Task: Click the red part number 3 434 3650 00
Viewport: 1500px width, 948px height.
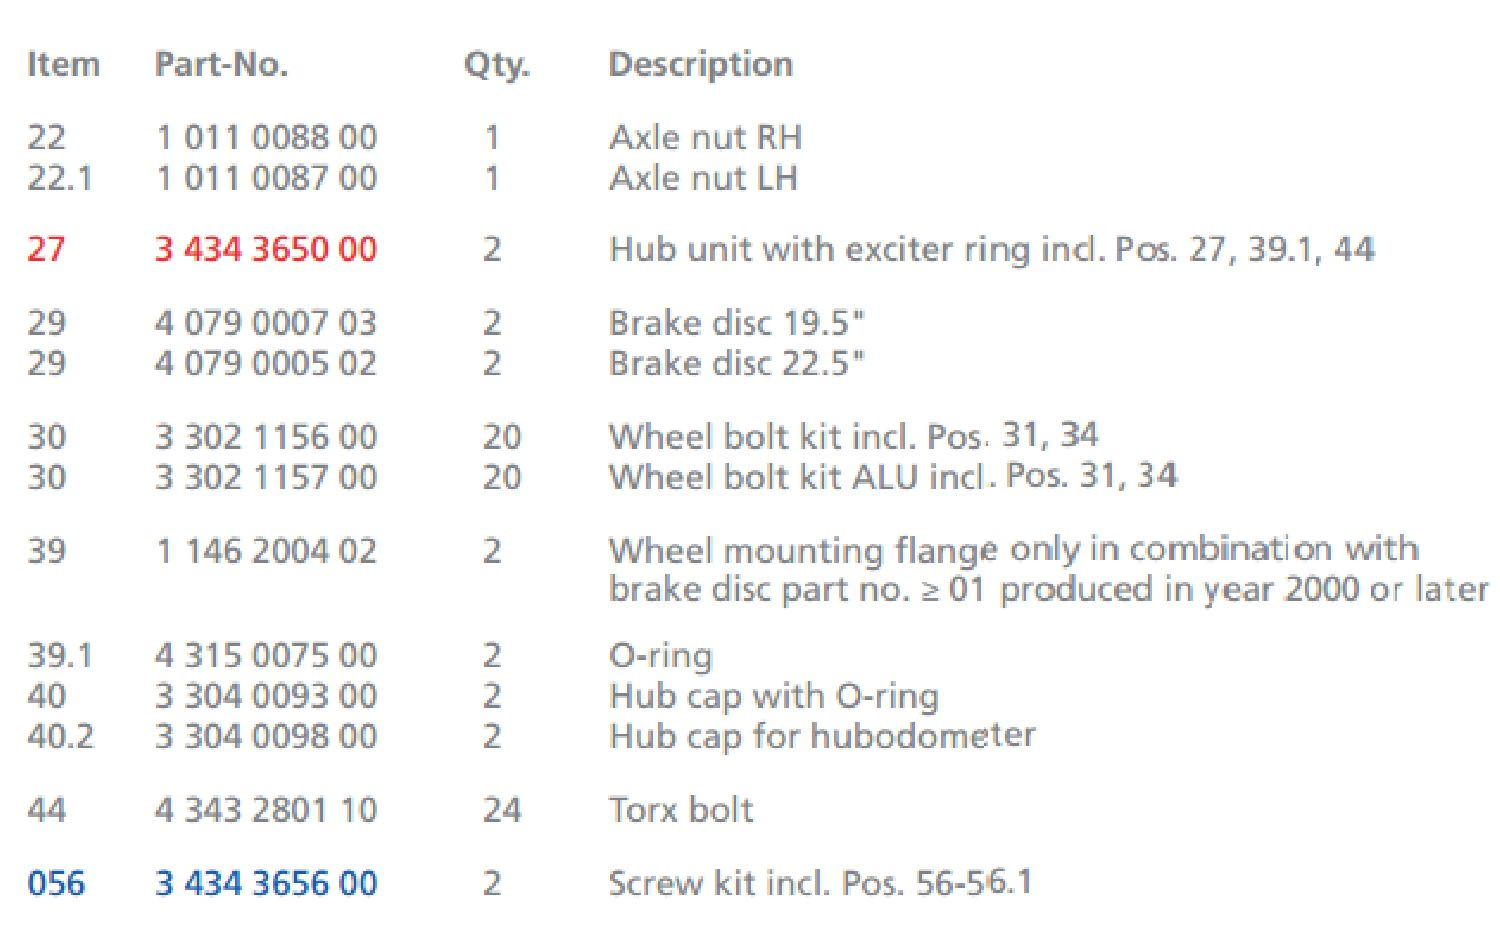Action: (x=265, y=249)
